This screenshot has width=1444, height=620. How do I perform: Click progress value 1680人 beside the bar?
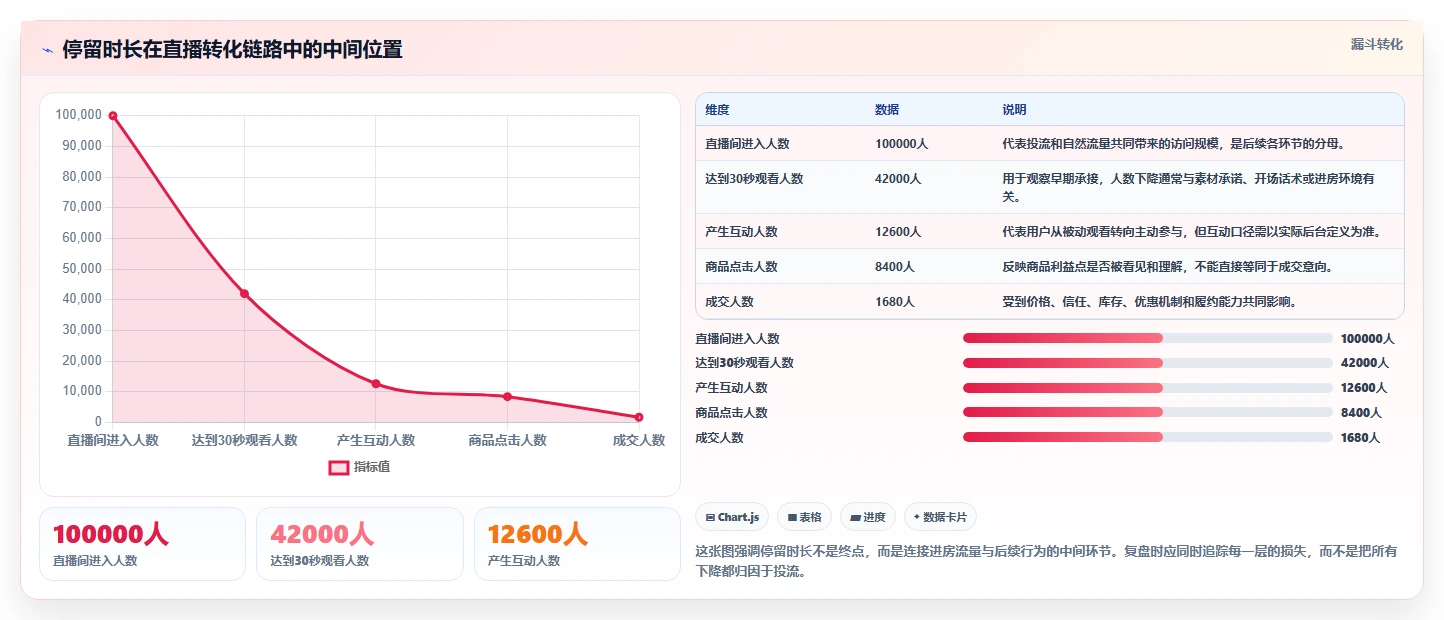click(x=1361, y=438)
